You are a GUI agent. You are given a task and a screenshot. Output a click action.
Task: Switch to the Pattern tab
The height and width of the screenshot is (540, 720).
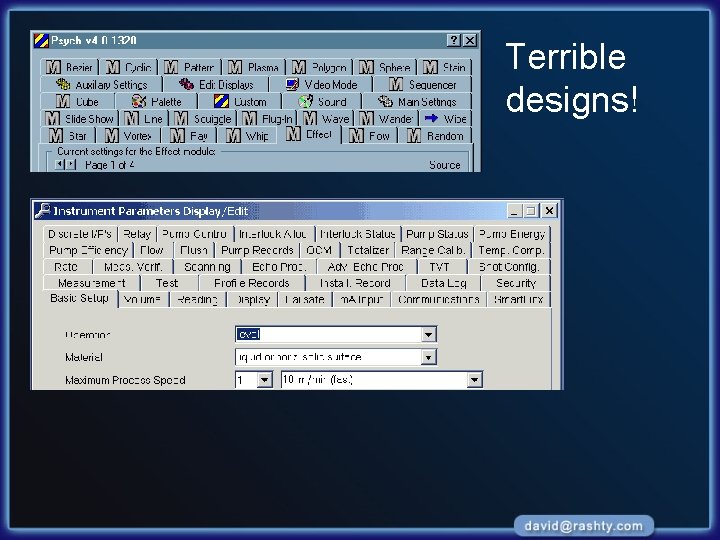tap(189, 68)
